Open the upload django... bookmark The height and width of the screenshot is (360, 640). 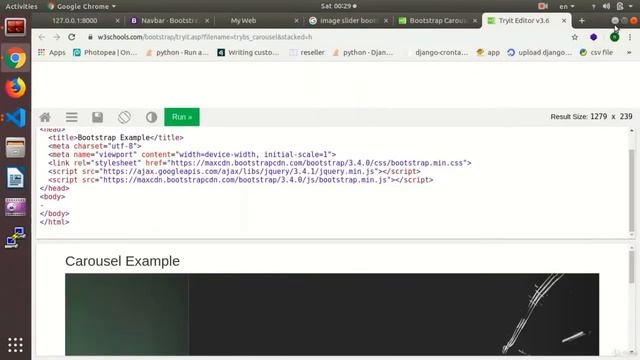click(x=540, y=53)
